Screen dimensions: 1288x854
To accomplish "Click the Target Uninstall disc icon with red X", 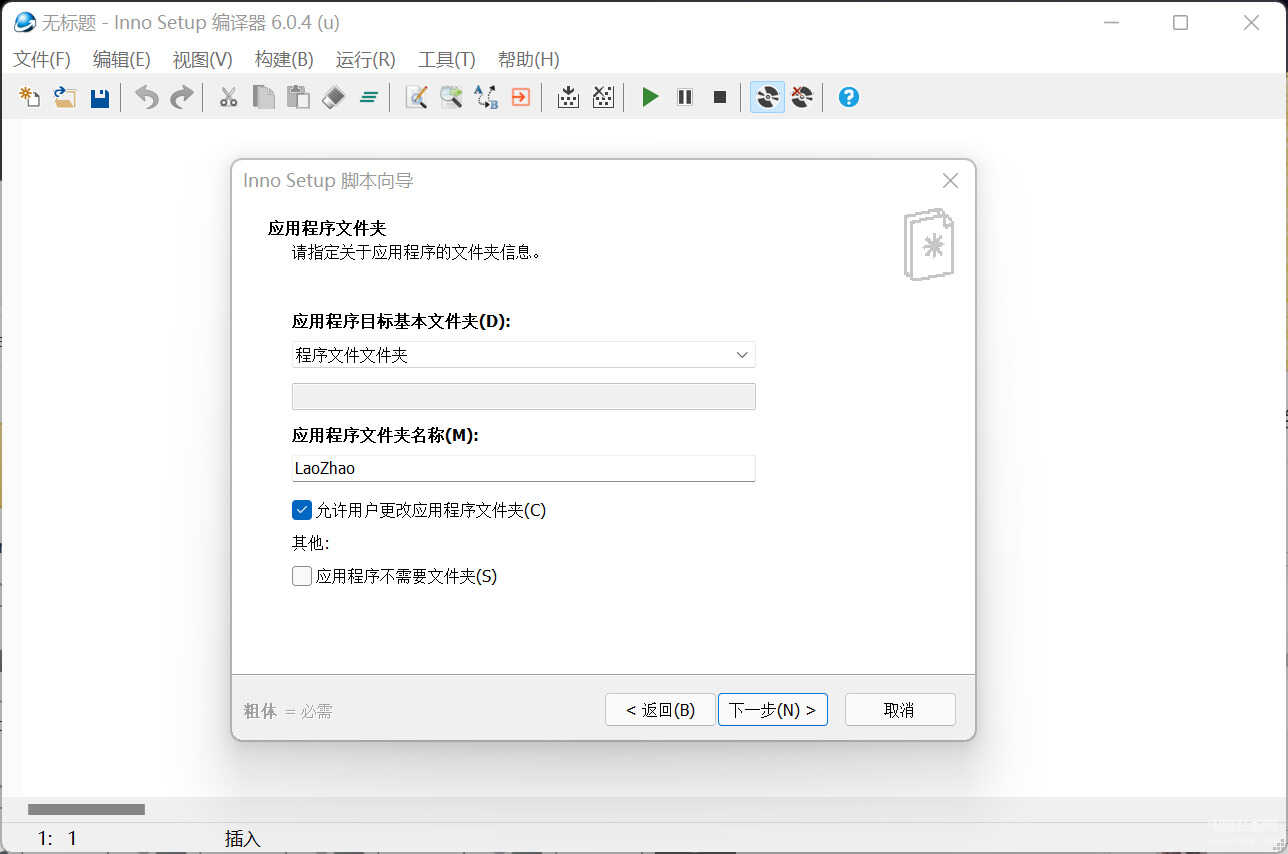I will pyautogui.click(x=801, y=97).
